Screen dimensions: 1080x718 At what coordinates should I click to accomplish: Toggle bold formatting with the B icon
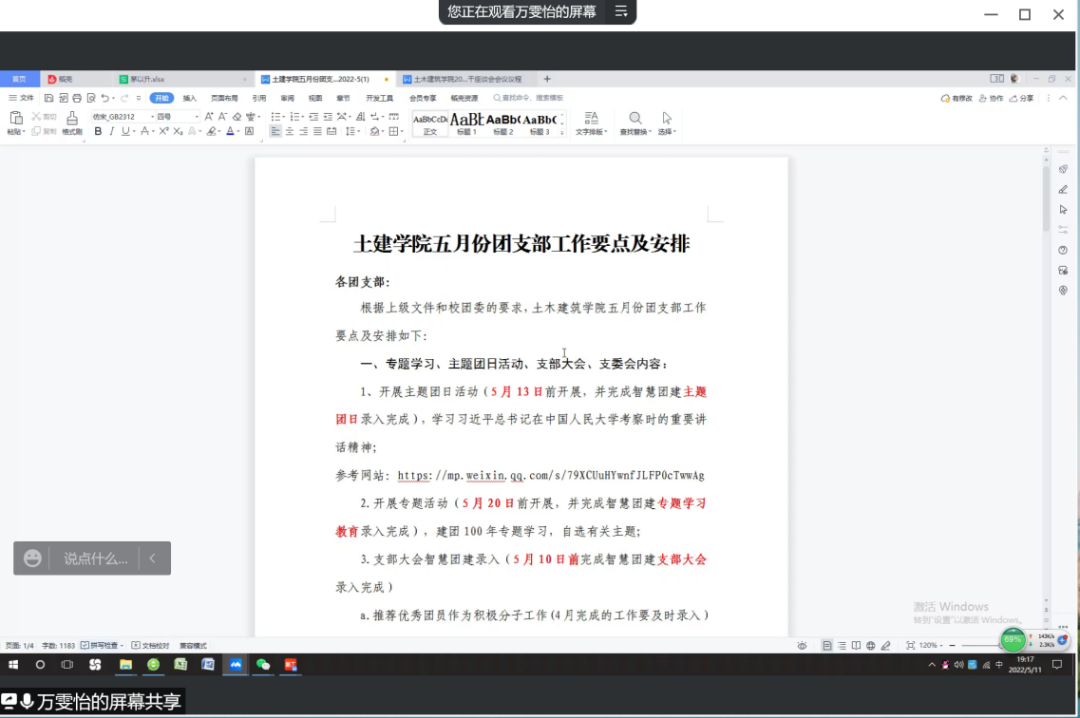pyautogui.click(x=98, y=131)
